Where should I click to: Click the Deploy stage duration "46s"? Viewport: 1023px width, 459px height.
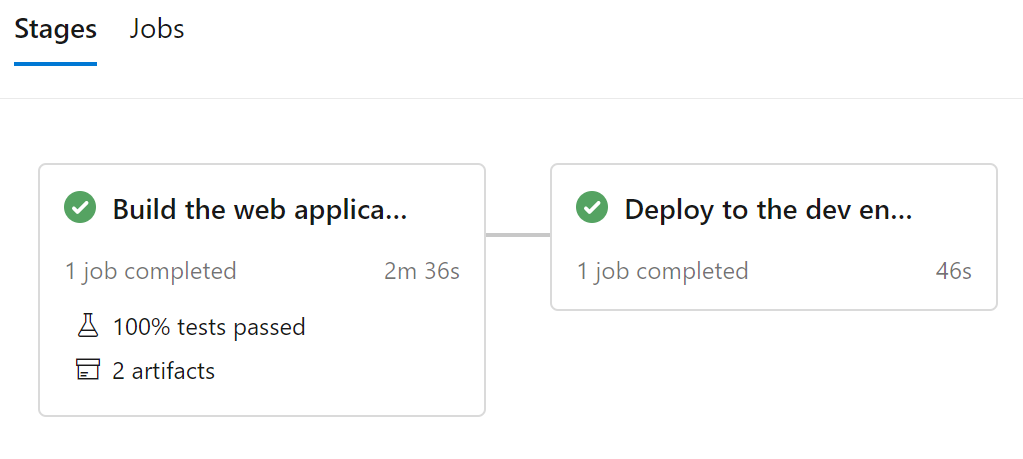pos(953,271)
